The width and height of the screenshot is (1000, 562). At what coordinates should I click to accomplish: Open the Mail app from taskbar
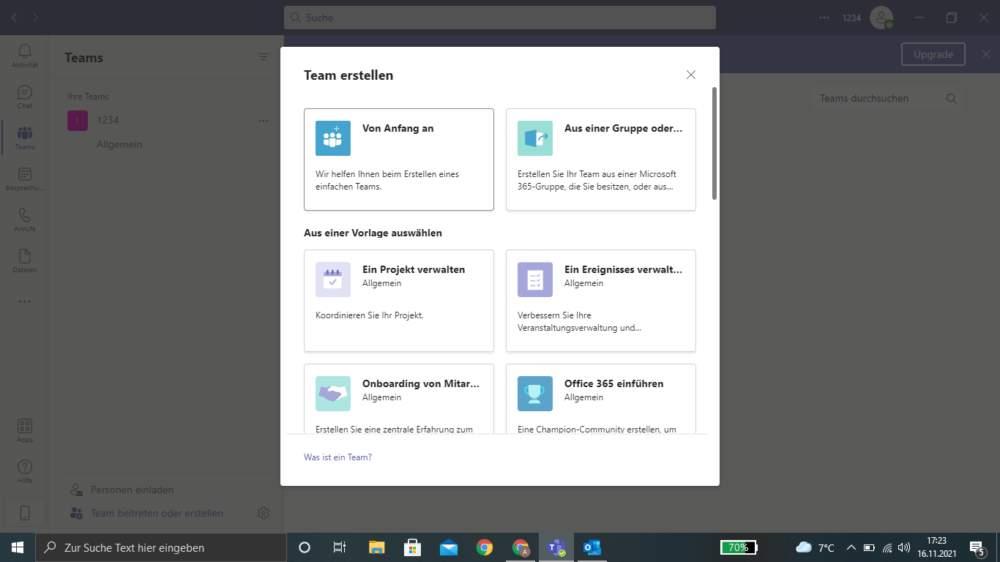(x=448, y=547)
